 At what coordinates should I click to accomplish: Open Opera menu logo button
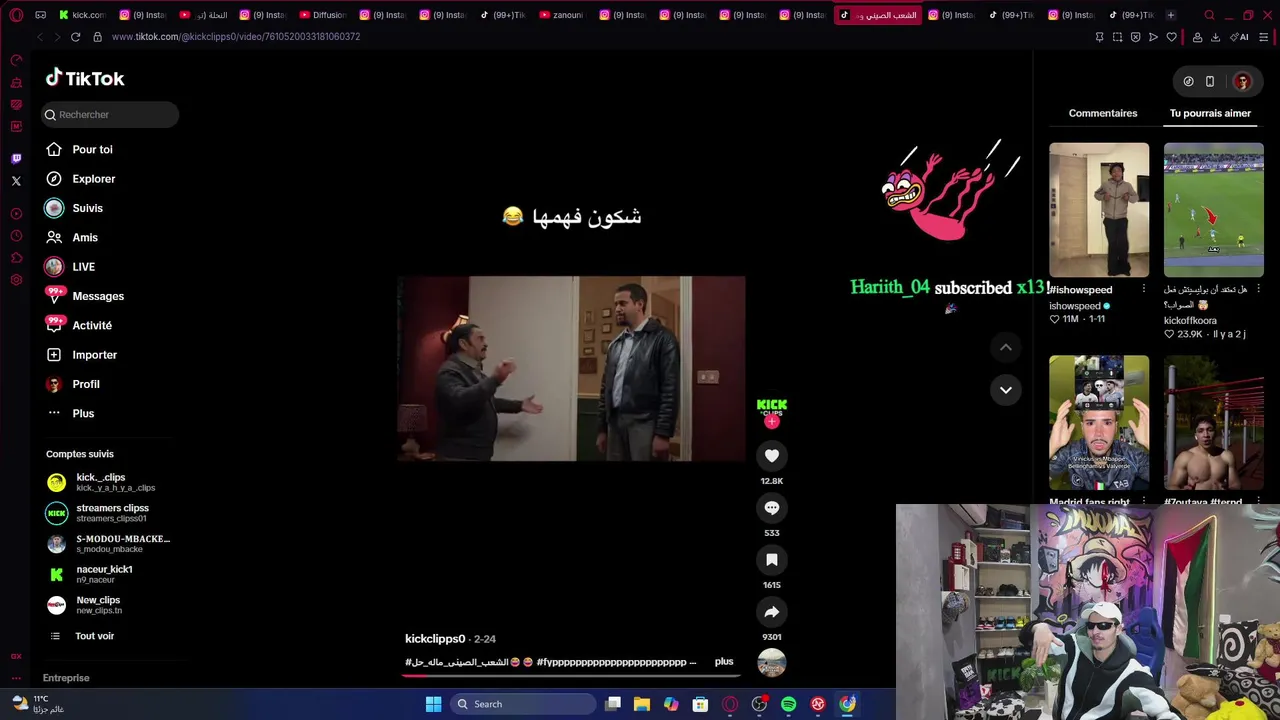[x=16, y=15]
